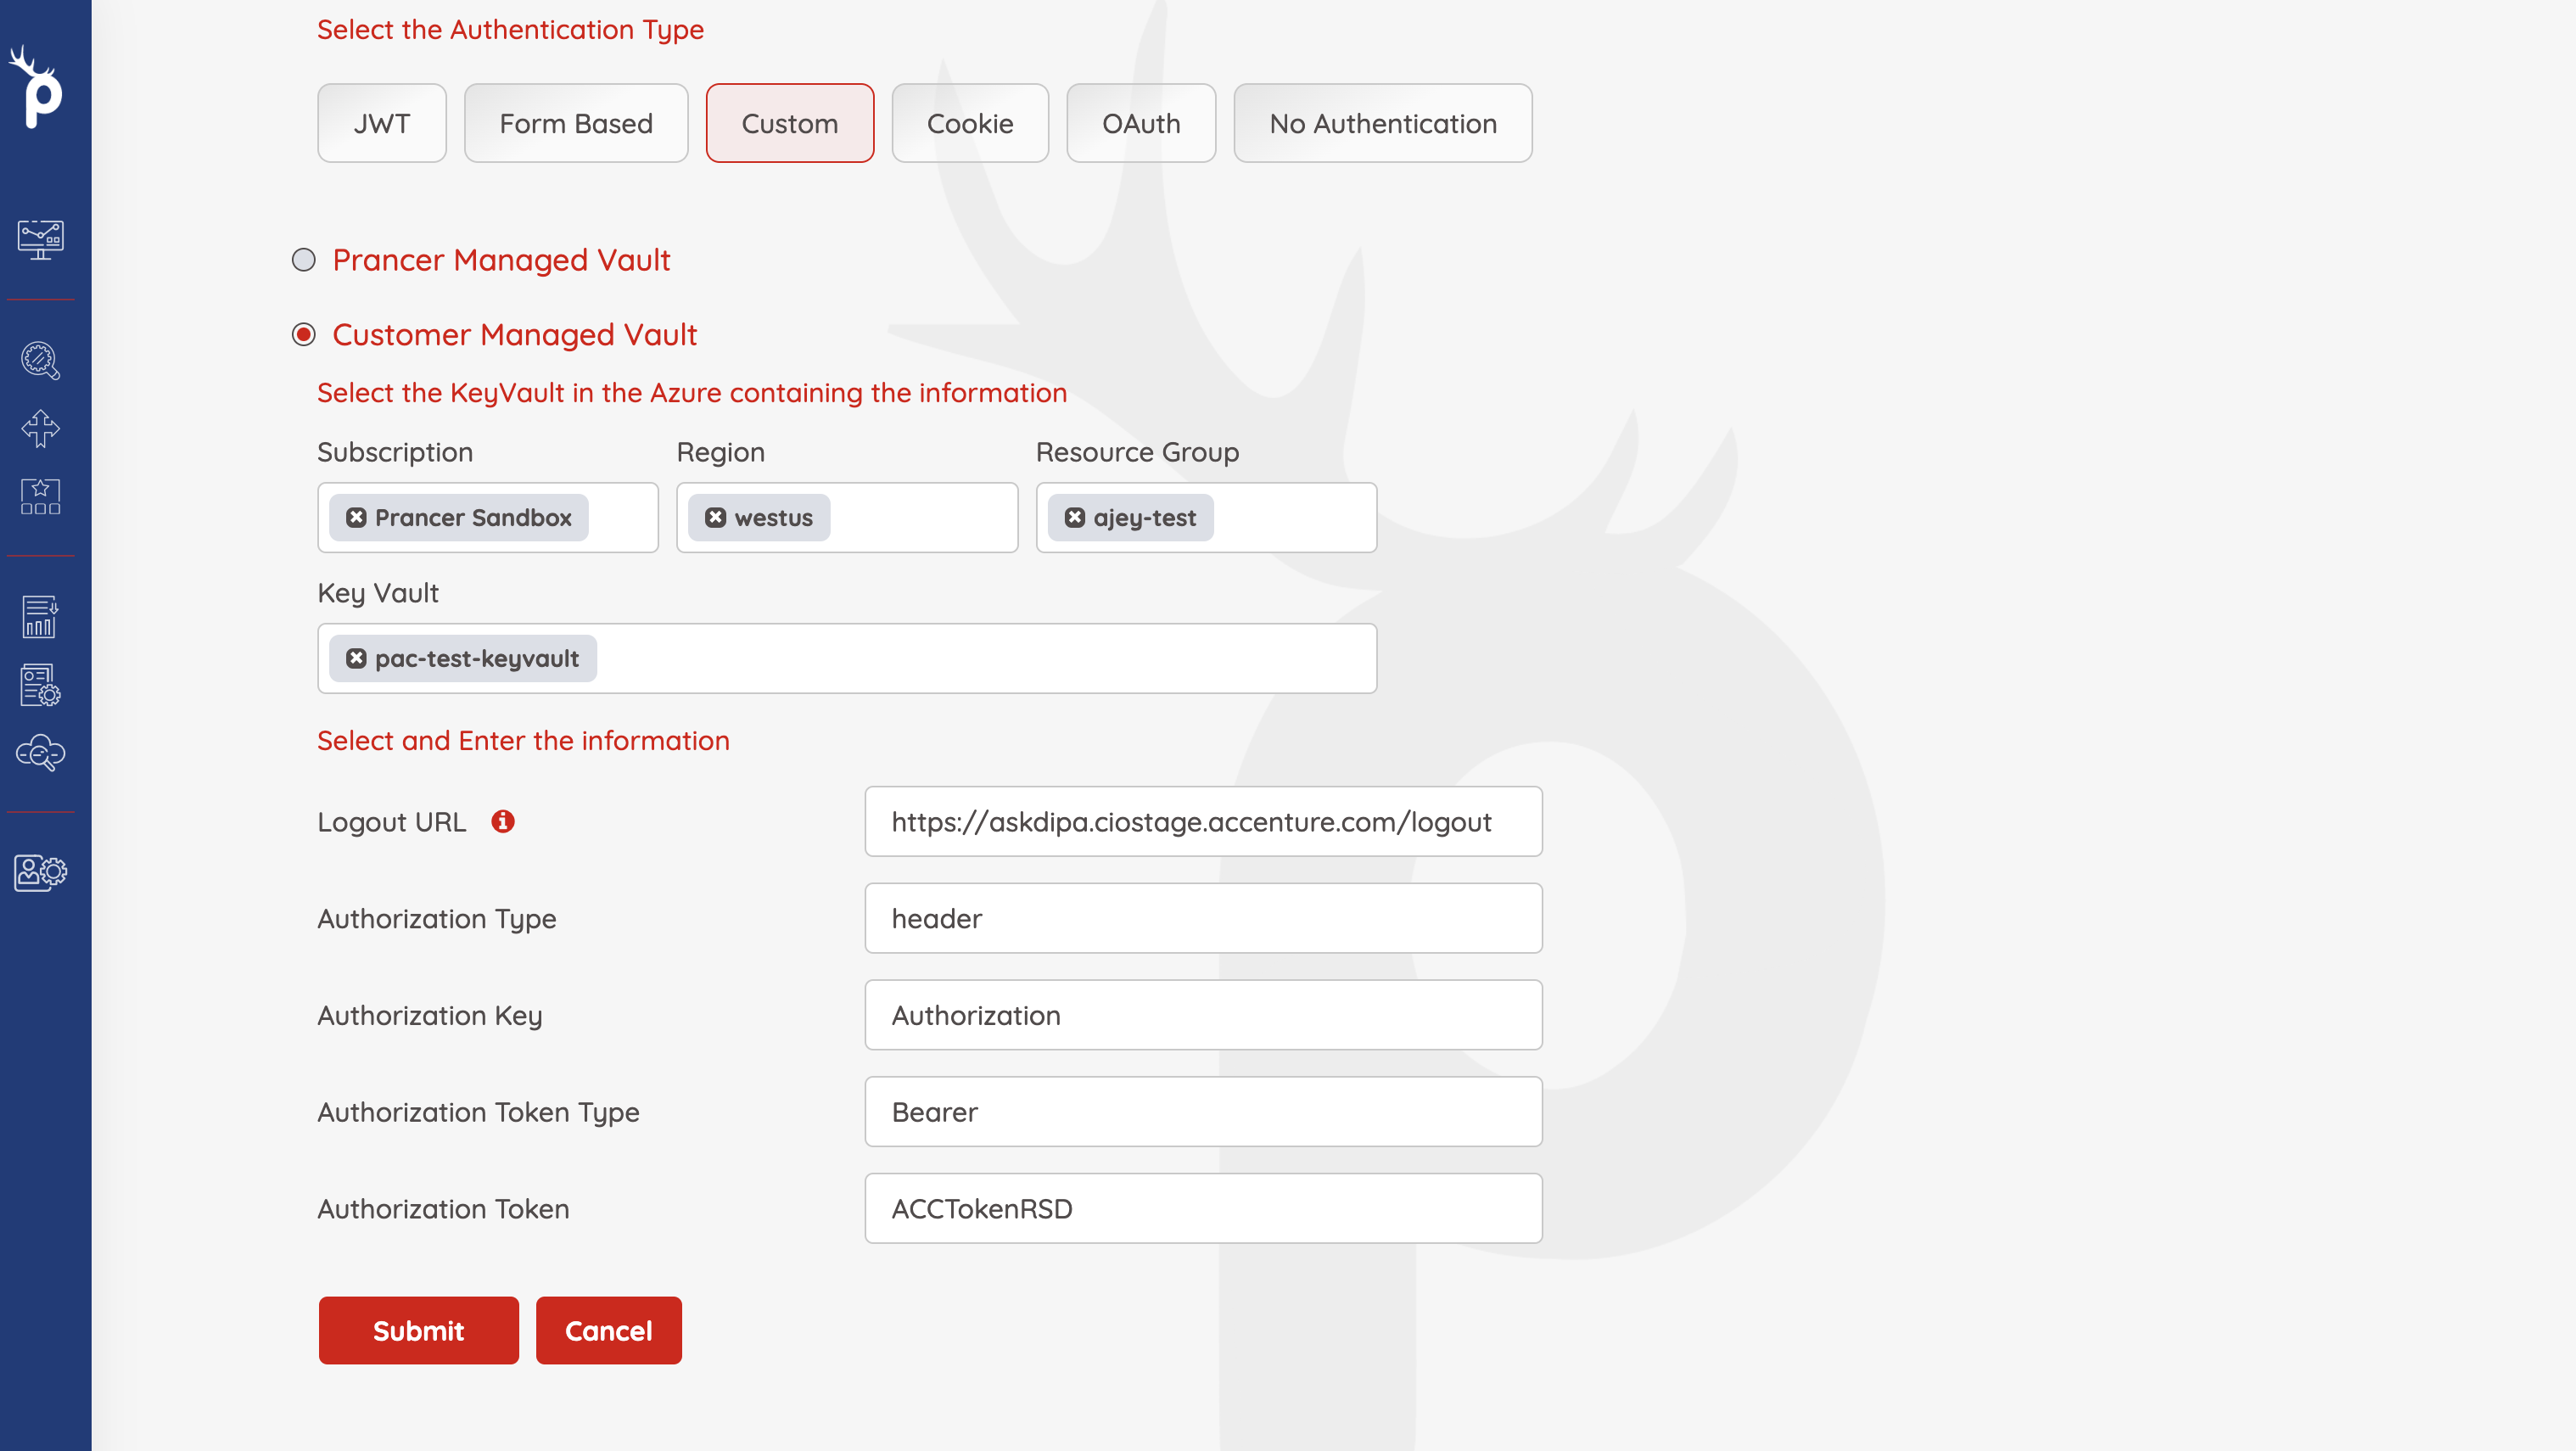
Task: Click the Submit button
Action: 417,1331
